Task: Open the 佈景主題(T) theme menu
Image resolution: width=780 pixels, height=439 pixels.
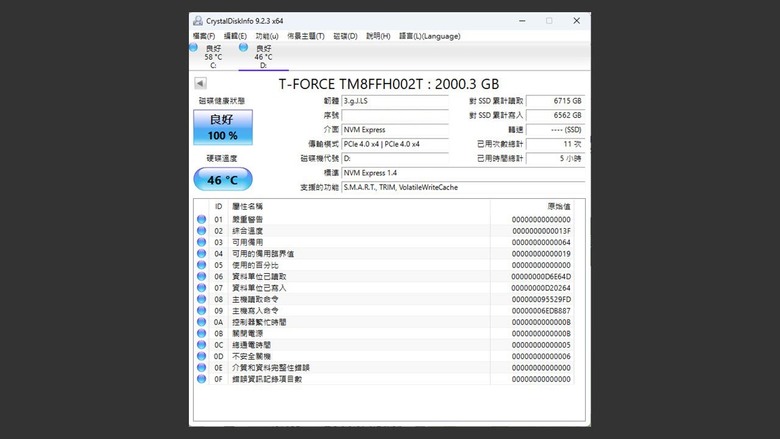Action: pyautogui.click(x=305, y=36)
